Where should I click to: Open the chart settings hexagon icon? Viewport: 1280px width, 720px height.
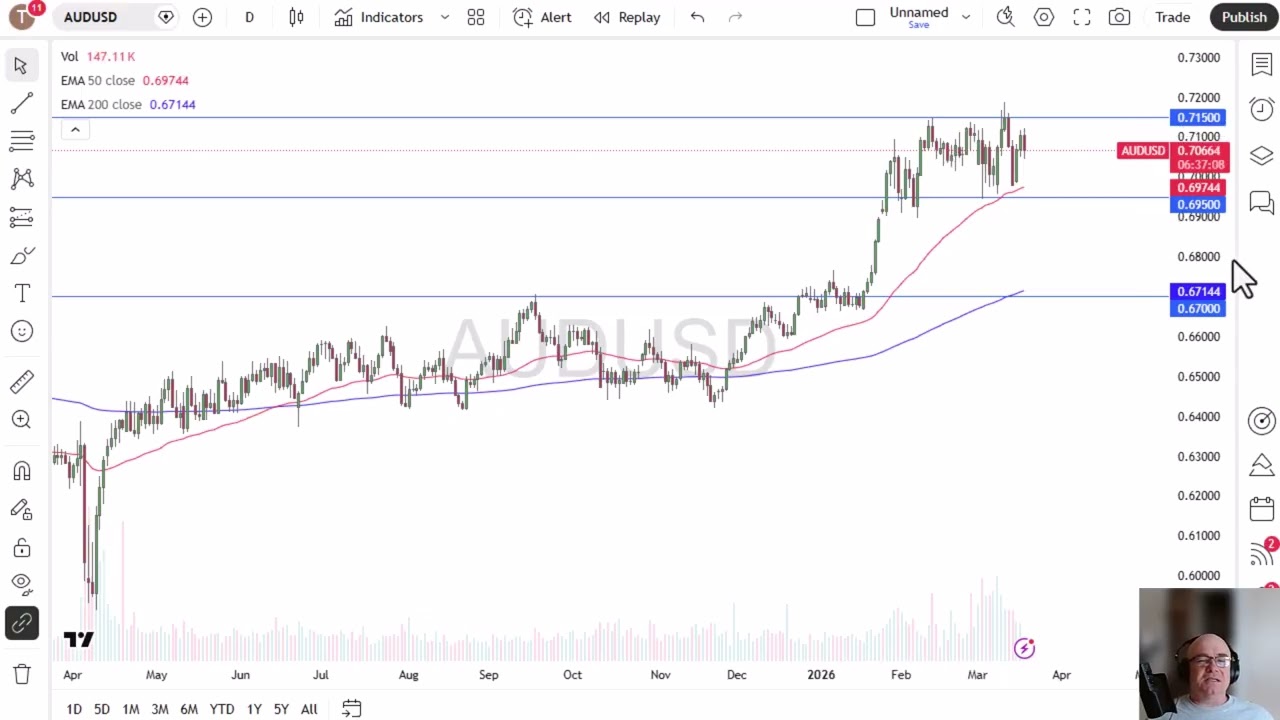click(x=1044, y=17)
